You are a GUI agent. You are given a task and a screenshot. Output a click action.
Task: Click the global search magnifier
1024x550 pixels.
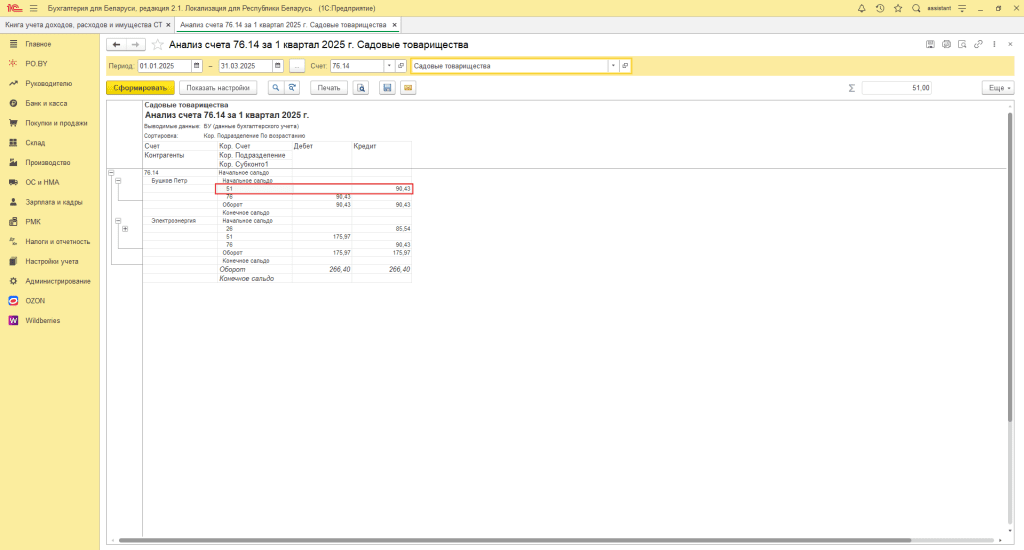pyautogui.click(x=916, y=8)
